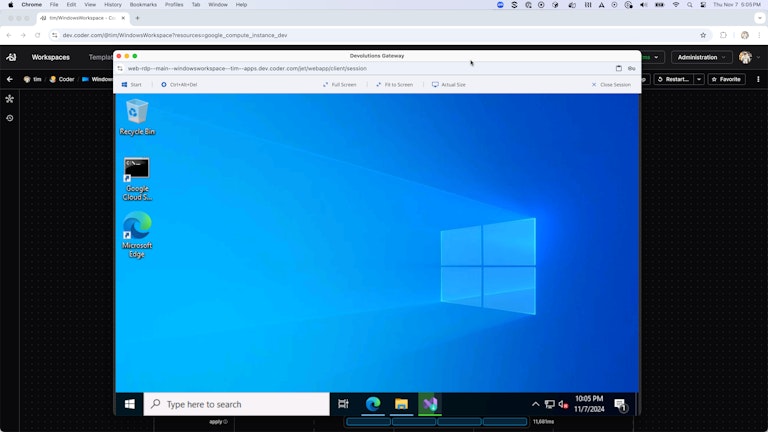This screenshot has width=768, height=432.
Task: Show hidden system tray icons
Action: (535, 404)
